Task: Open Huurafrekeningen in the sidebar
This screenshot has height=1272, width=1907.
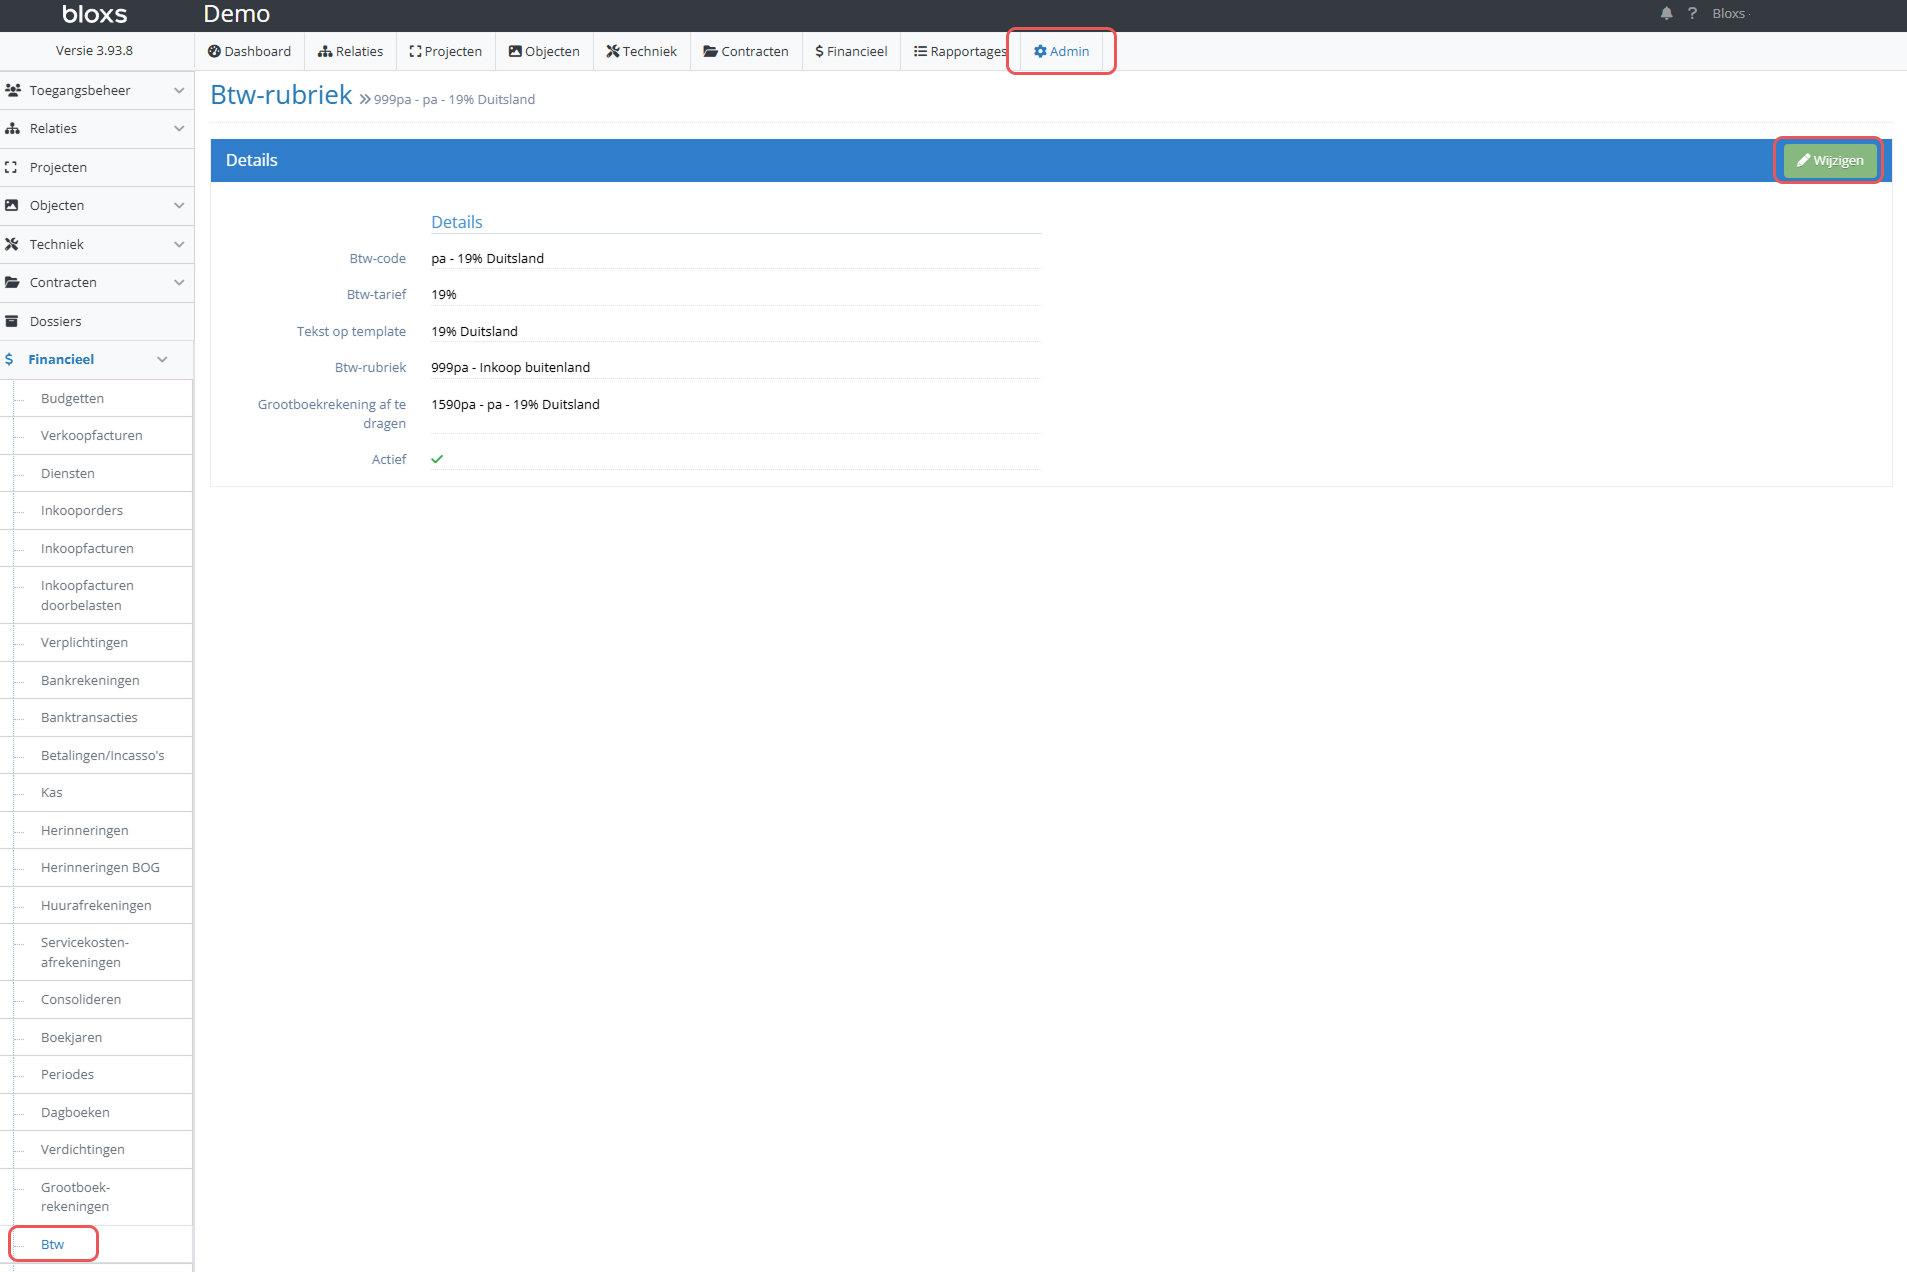Action: pyautogui.click(x=96, y=905)
